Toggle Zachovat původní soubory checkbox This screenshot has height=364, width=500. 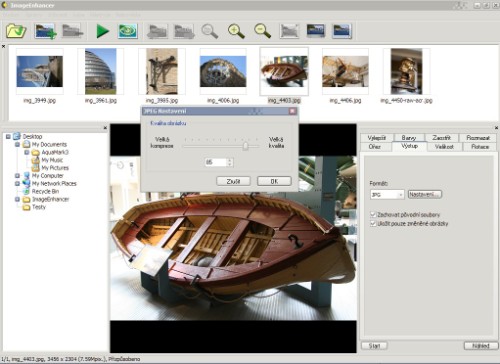[373, 214]
